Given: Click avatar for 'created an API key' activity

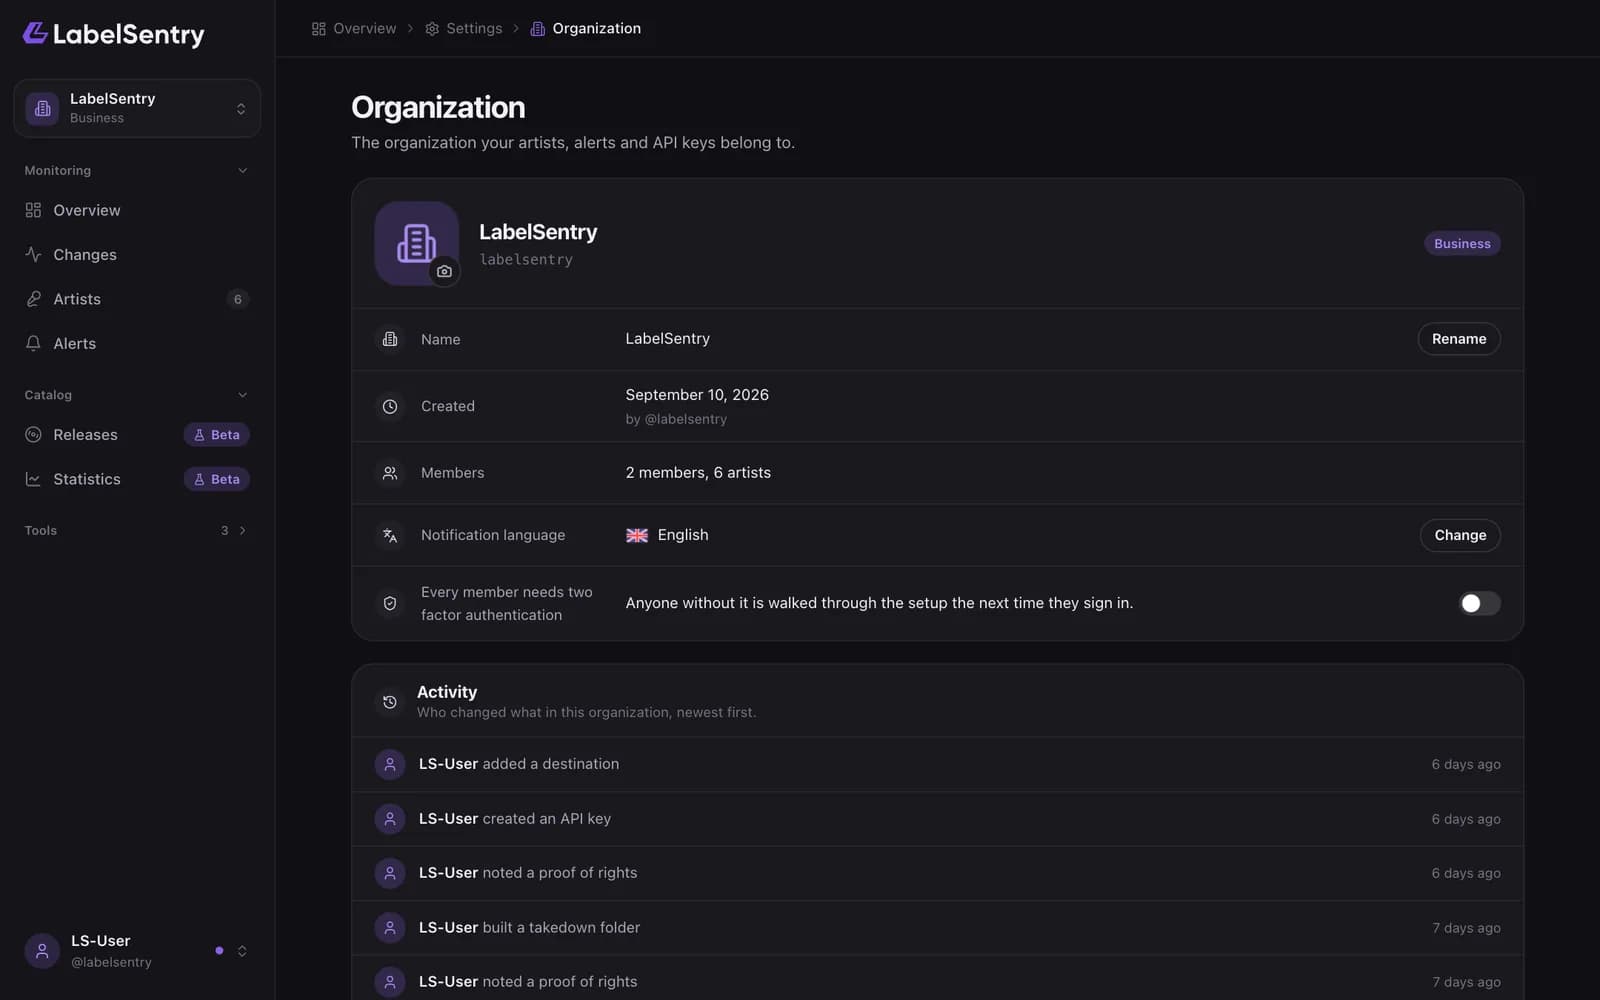Looking at the screenshot, I should coord(390,819).
